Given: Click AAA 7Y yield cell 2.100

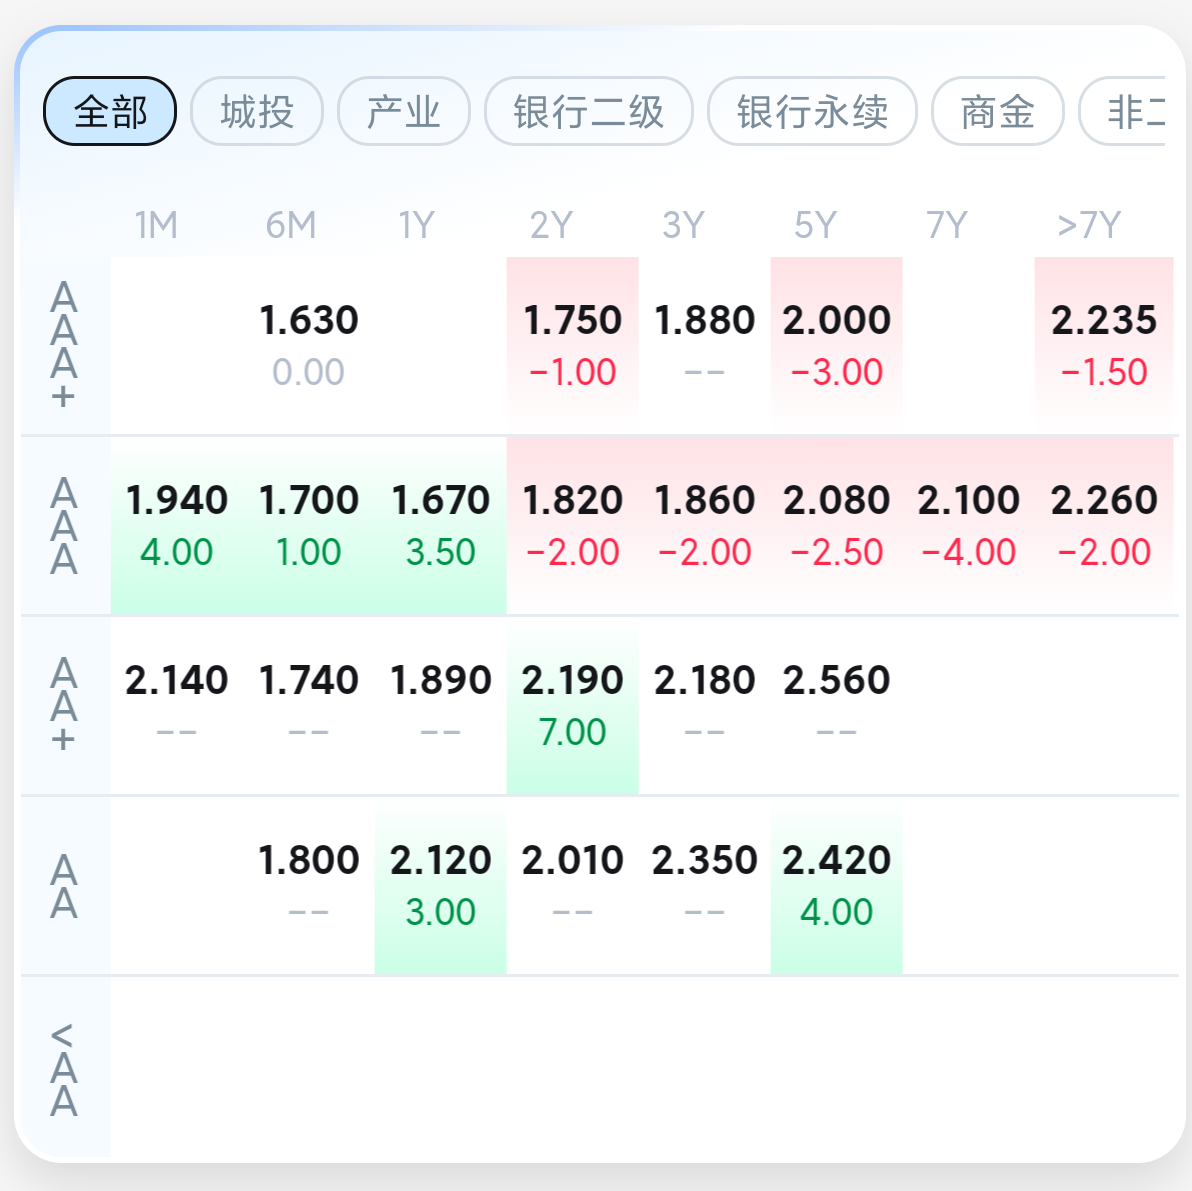Looking at the screenshot, I should click(x=969, y=524).
